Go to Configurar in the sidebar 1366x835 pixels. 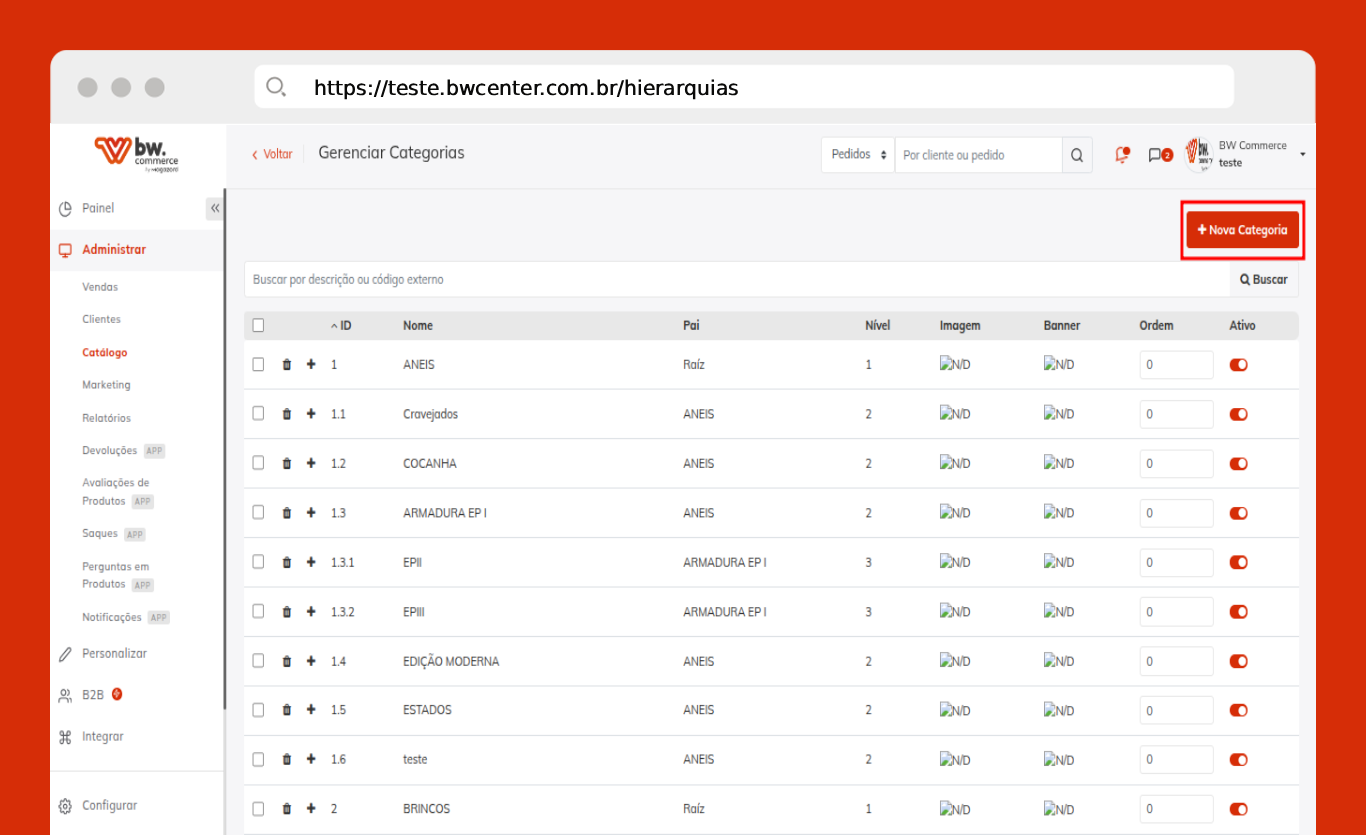(x=109, y=805)
